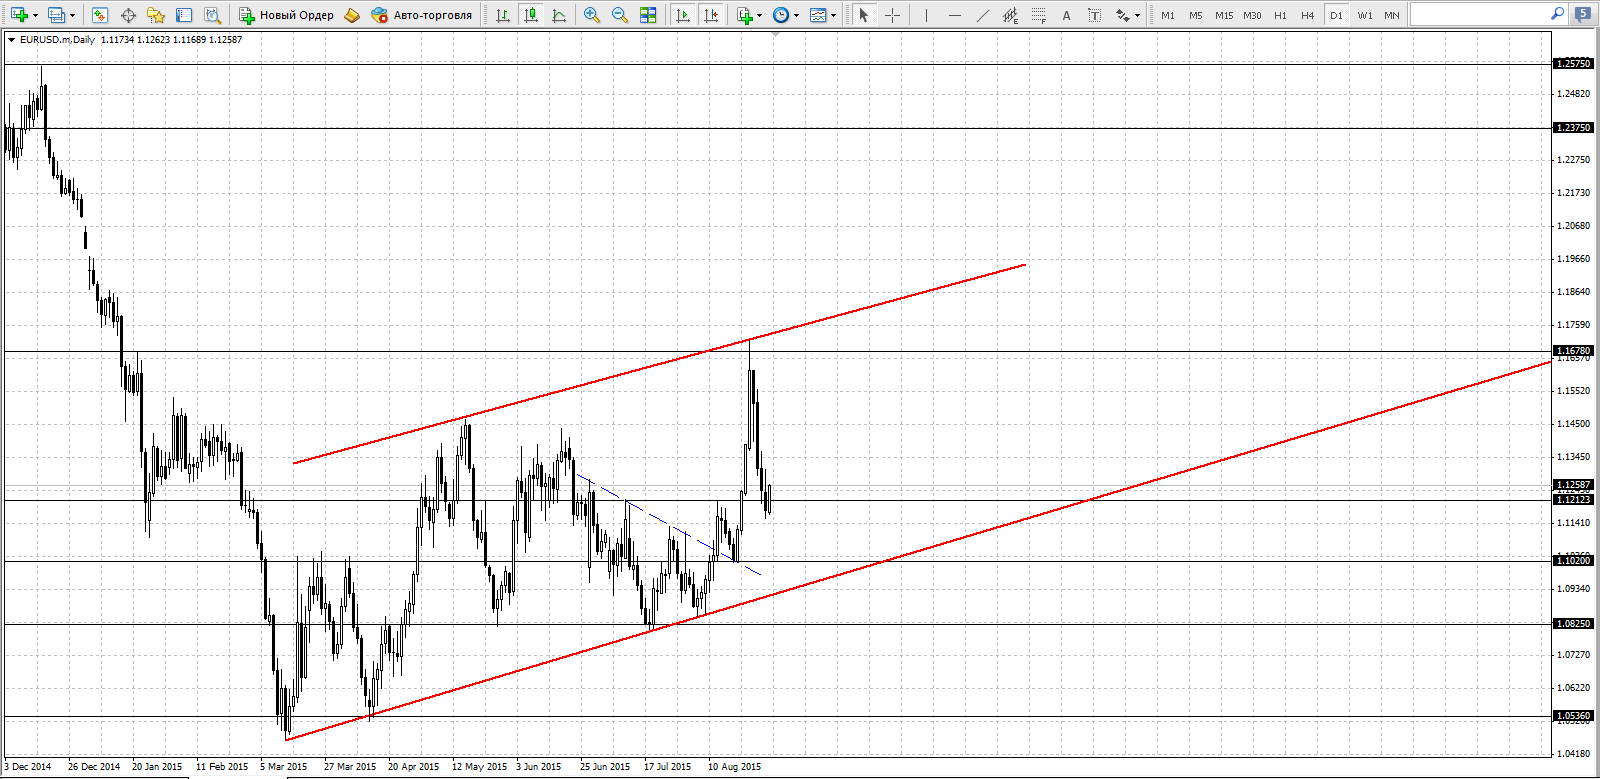Image resolution: width=1600 pixels, height=779 pixels.
Task: Open the Data Window crosshair icon
Action: pyautogui.click(x=128, y=15)
